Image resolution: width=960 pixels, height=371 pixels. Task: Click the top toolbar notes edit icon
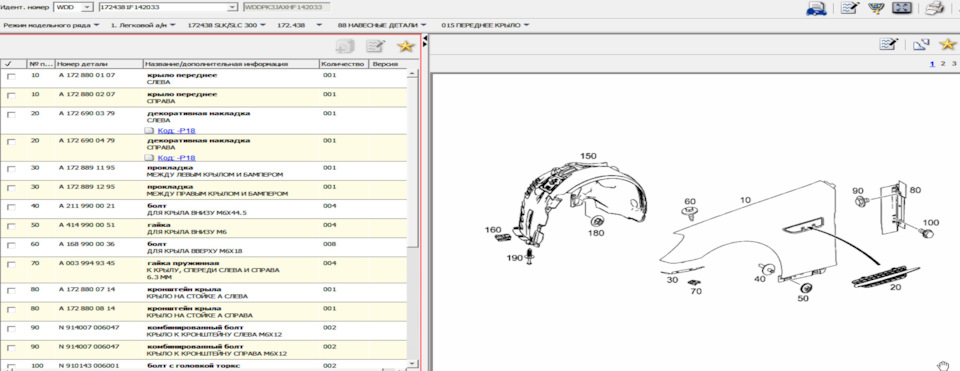pyautogui.click(x=850, y=9)
